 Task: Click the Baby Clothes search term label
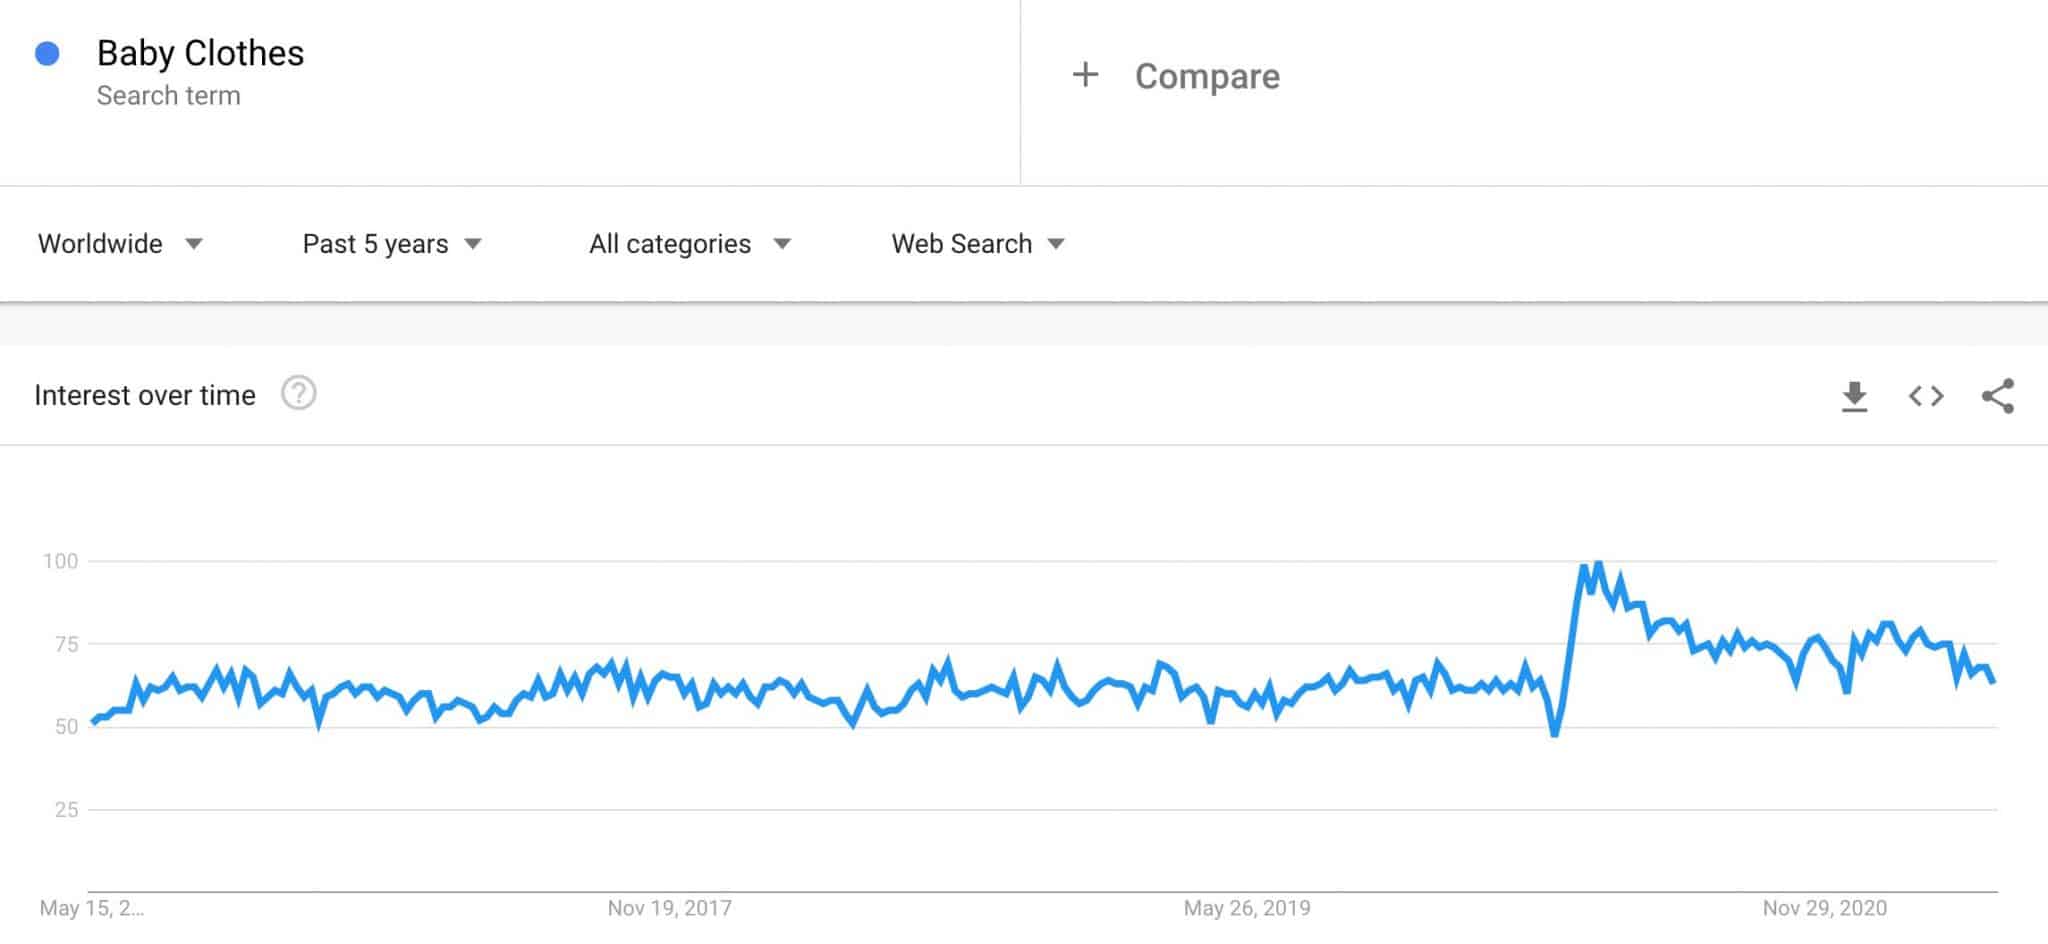click(x=201, y=53)
